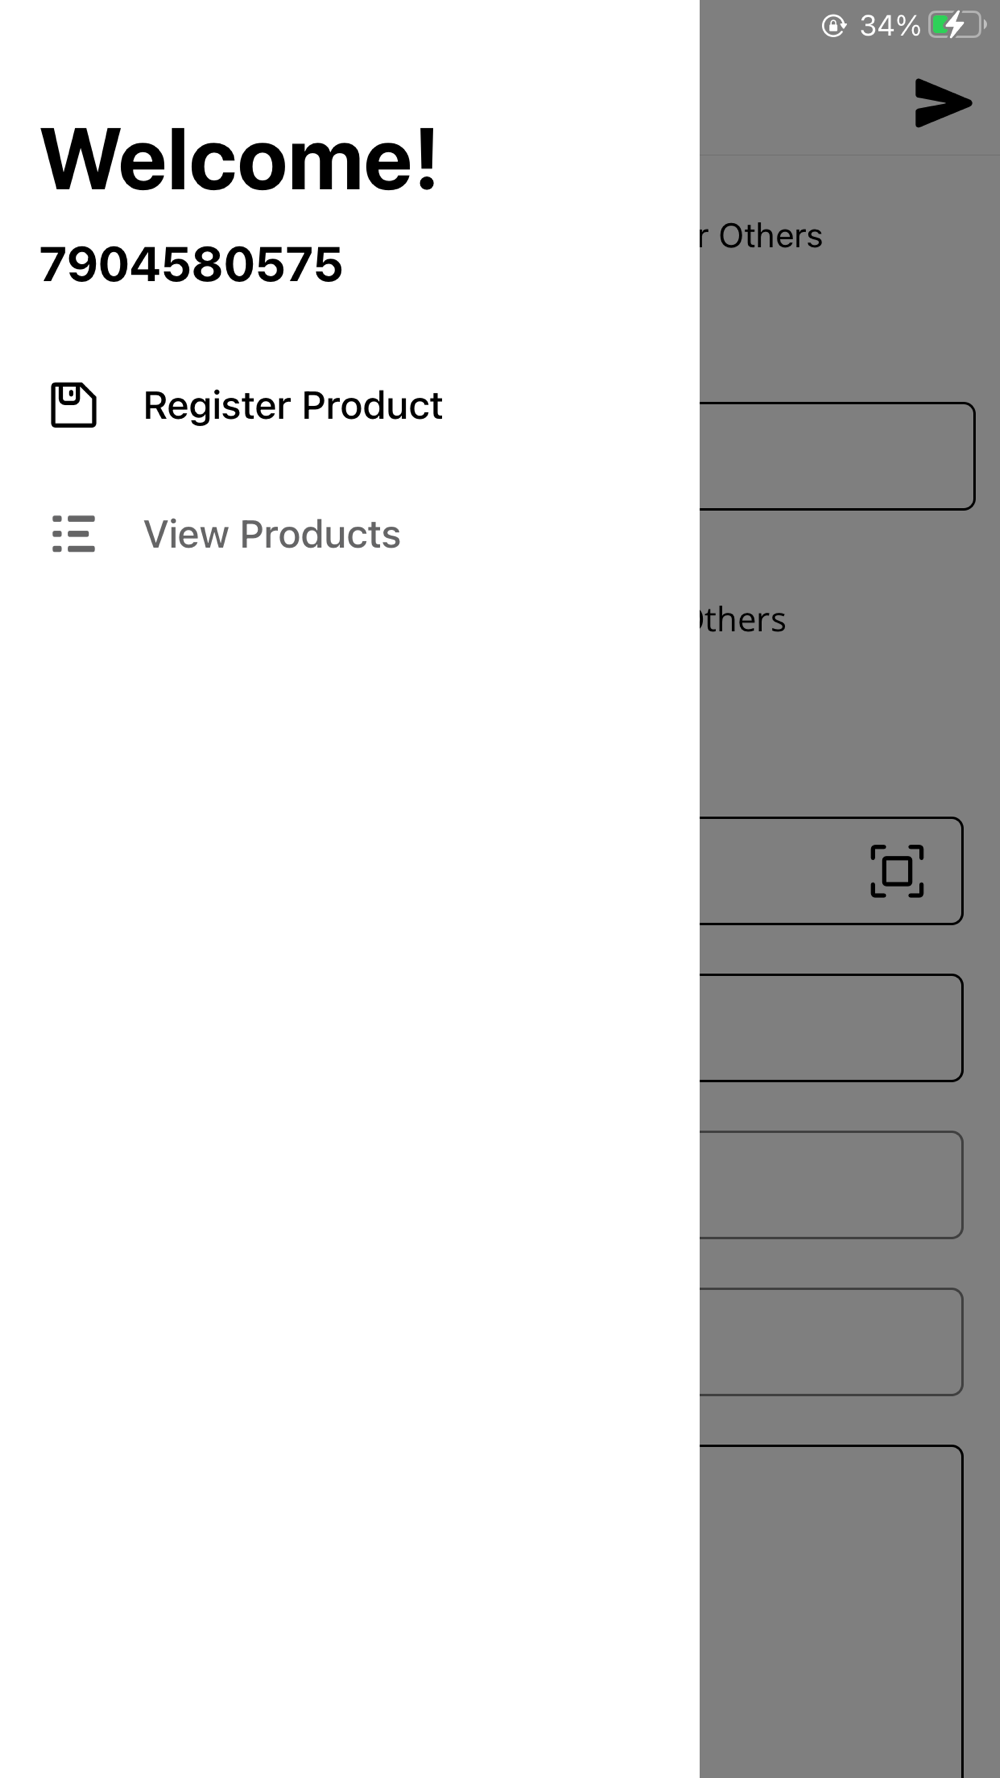Viewport: 1000px width, 1778px height.
Task: Tap the 34% battery percentage text
Action: pyautogui.click(x=889, y=25)
